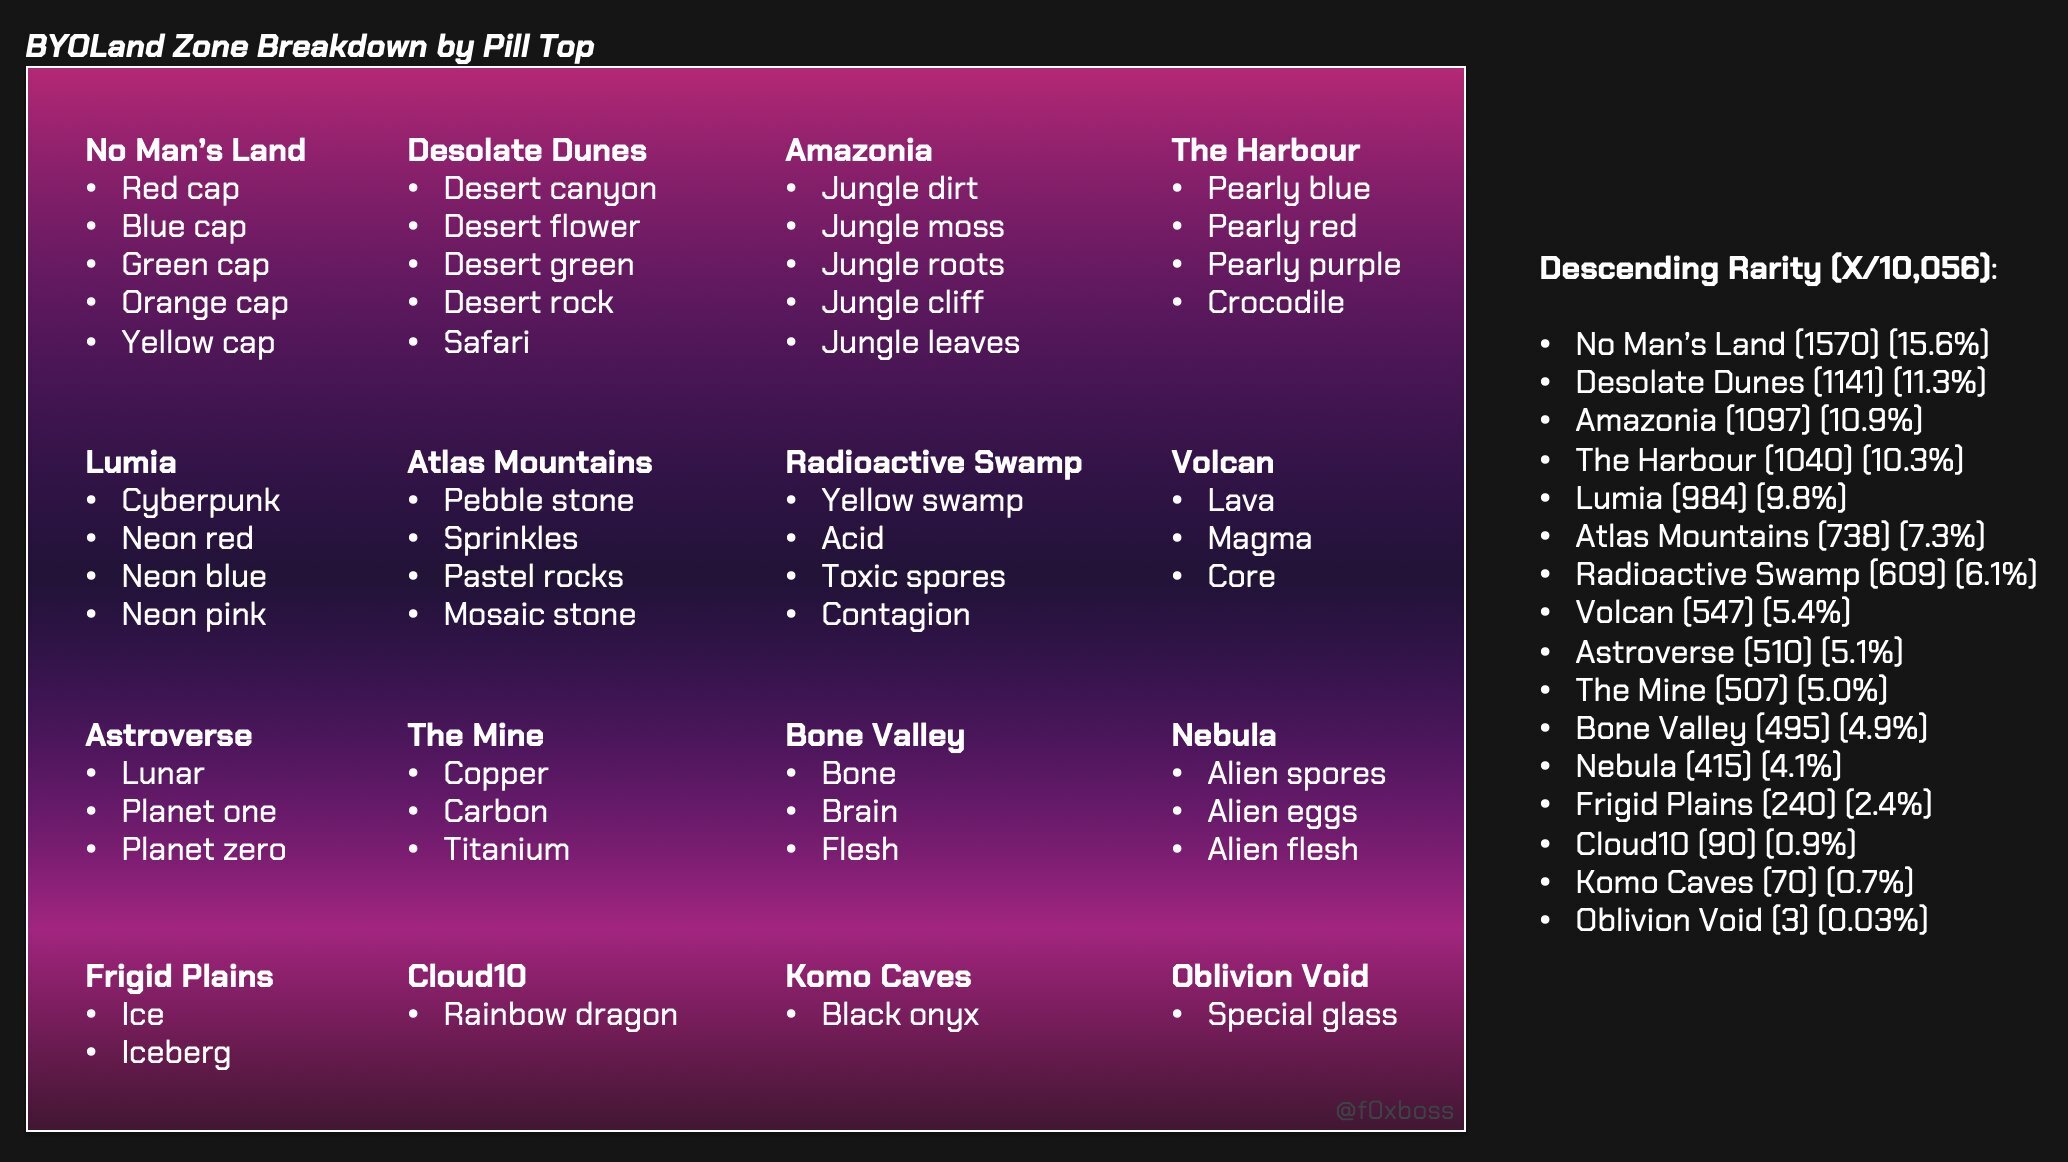
Task: Select Oblivion Void (3) rarity entry
Action: 1752,920
